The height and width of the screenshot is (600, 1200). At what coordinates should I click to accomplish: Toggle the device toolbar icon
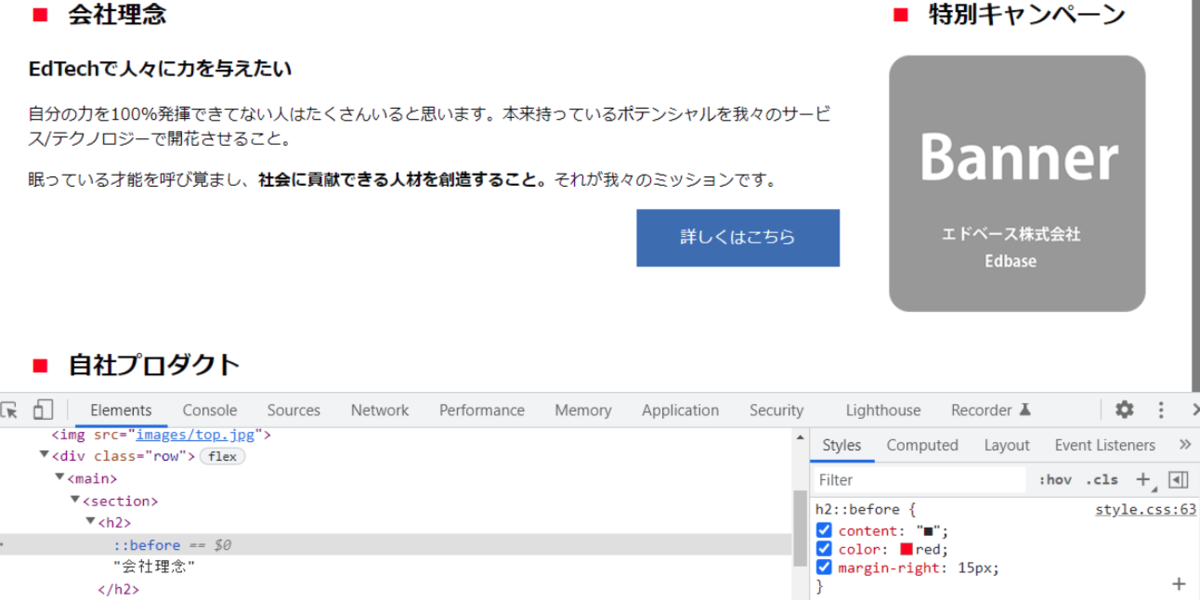point(42,410)
